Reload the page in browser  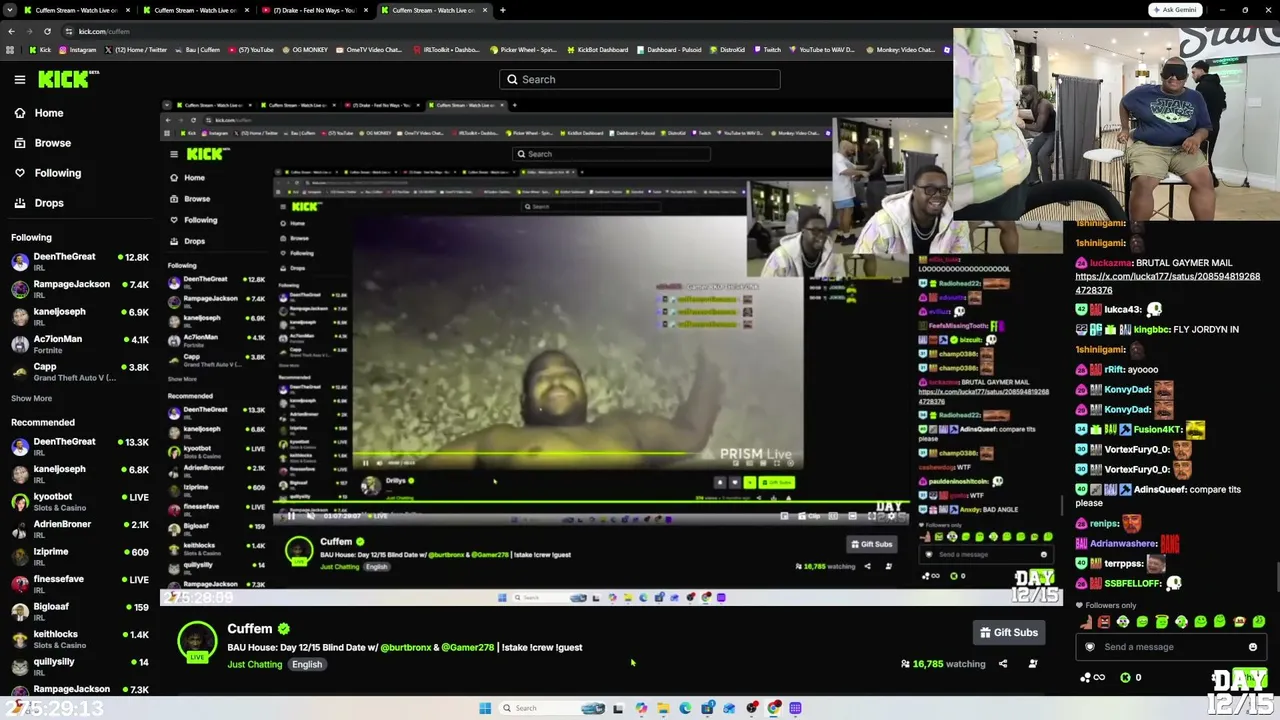[x=47, y=31]
